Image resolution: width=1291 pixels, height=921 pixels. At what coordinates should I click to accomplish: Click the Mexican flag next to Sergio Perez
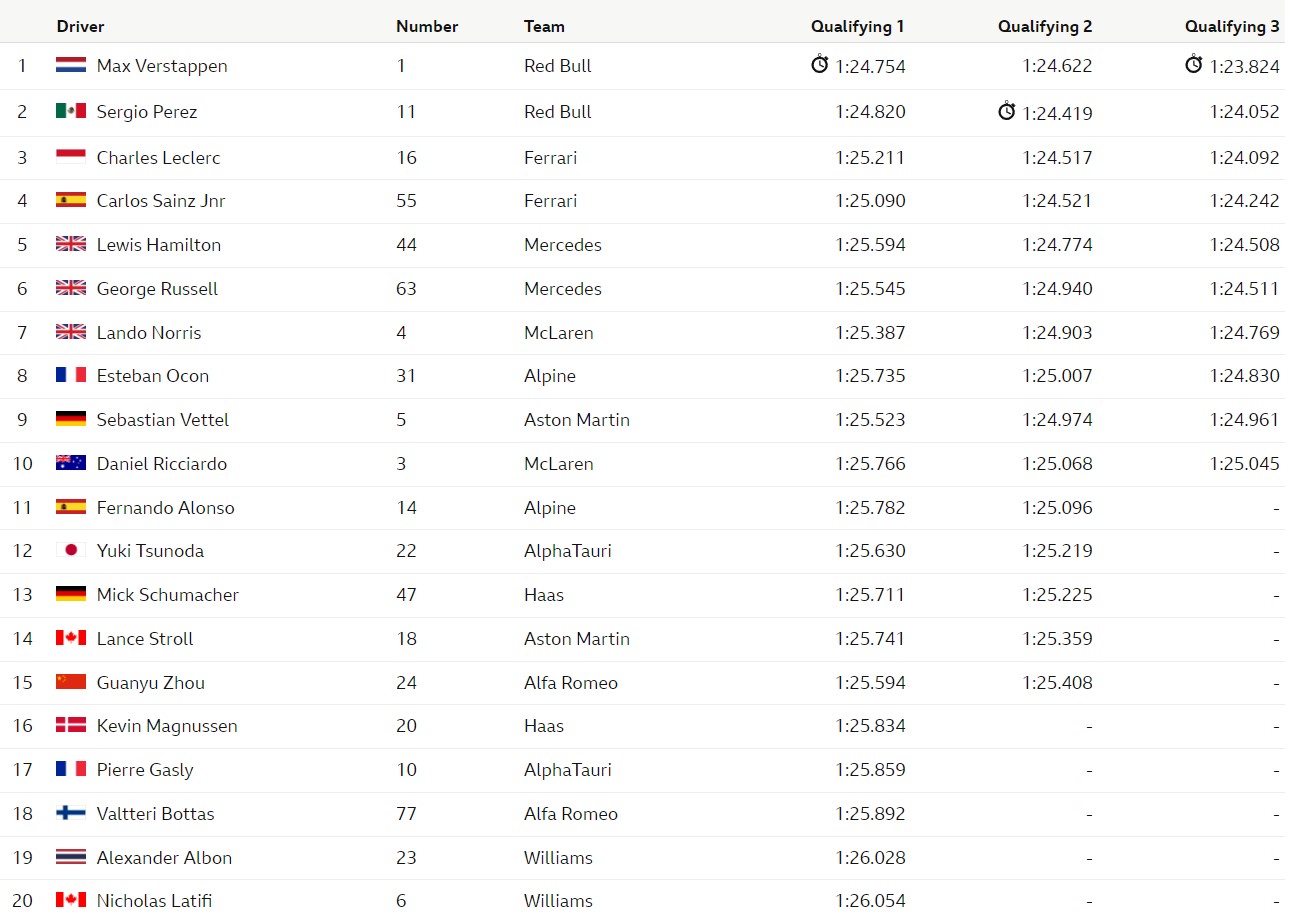pos(71,111)
